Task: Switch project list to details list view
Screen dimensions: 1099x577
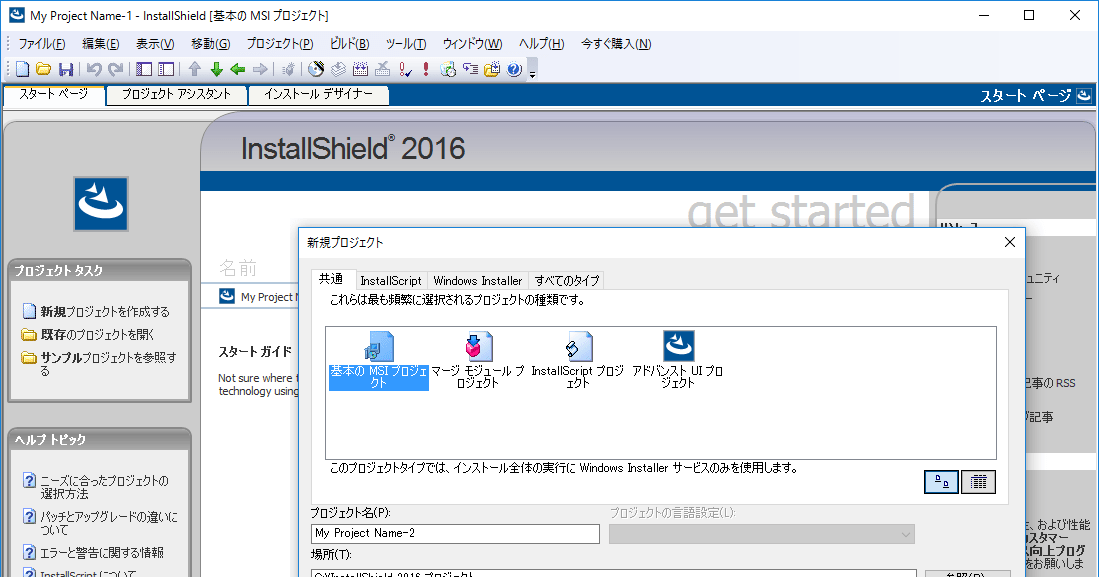Action: tap(978, 482)
